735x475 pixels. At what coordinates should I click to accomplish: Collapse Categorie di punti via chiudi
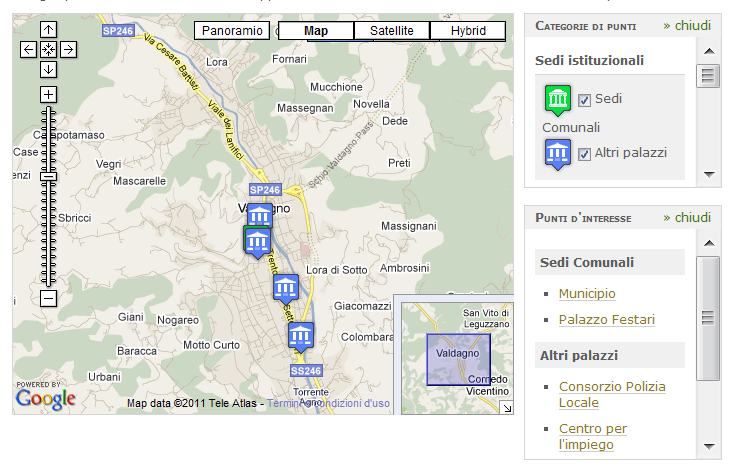coord(686,25)
